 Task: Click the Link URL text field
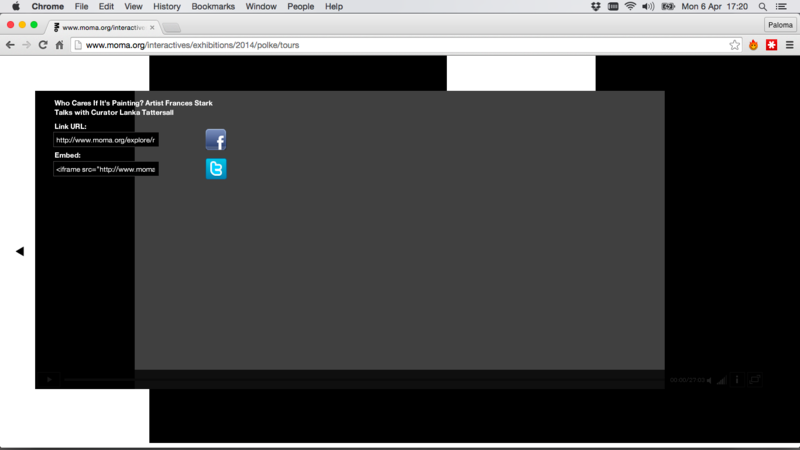[106, 140]
